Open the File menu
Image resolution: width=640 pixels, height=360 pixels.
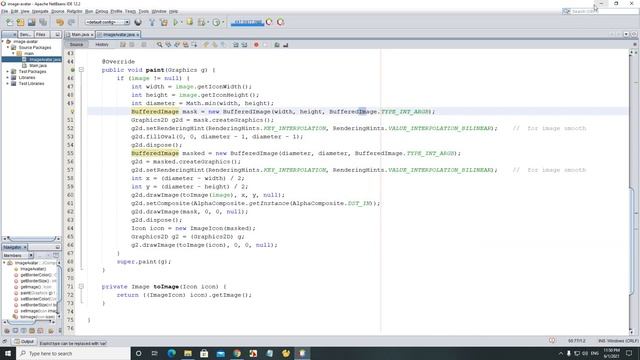4,11
